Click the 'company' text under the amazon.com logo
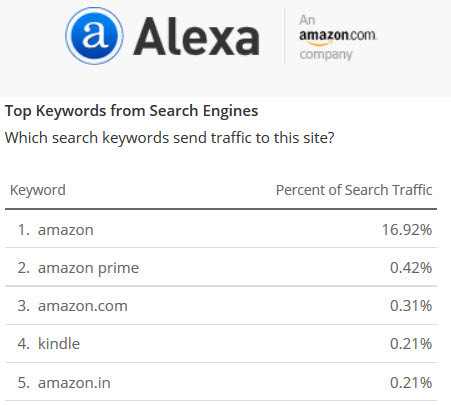Image resolution: width=451 pixels, height=405 pixels. tap(326, 54)
